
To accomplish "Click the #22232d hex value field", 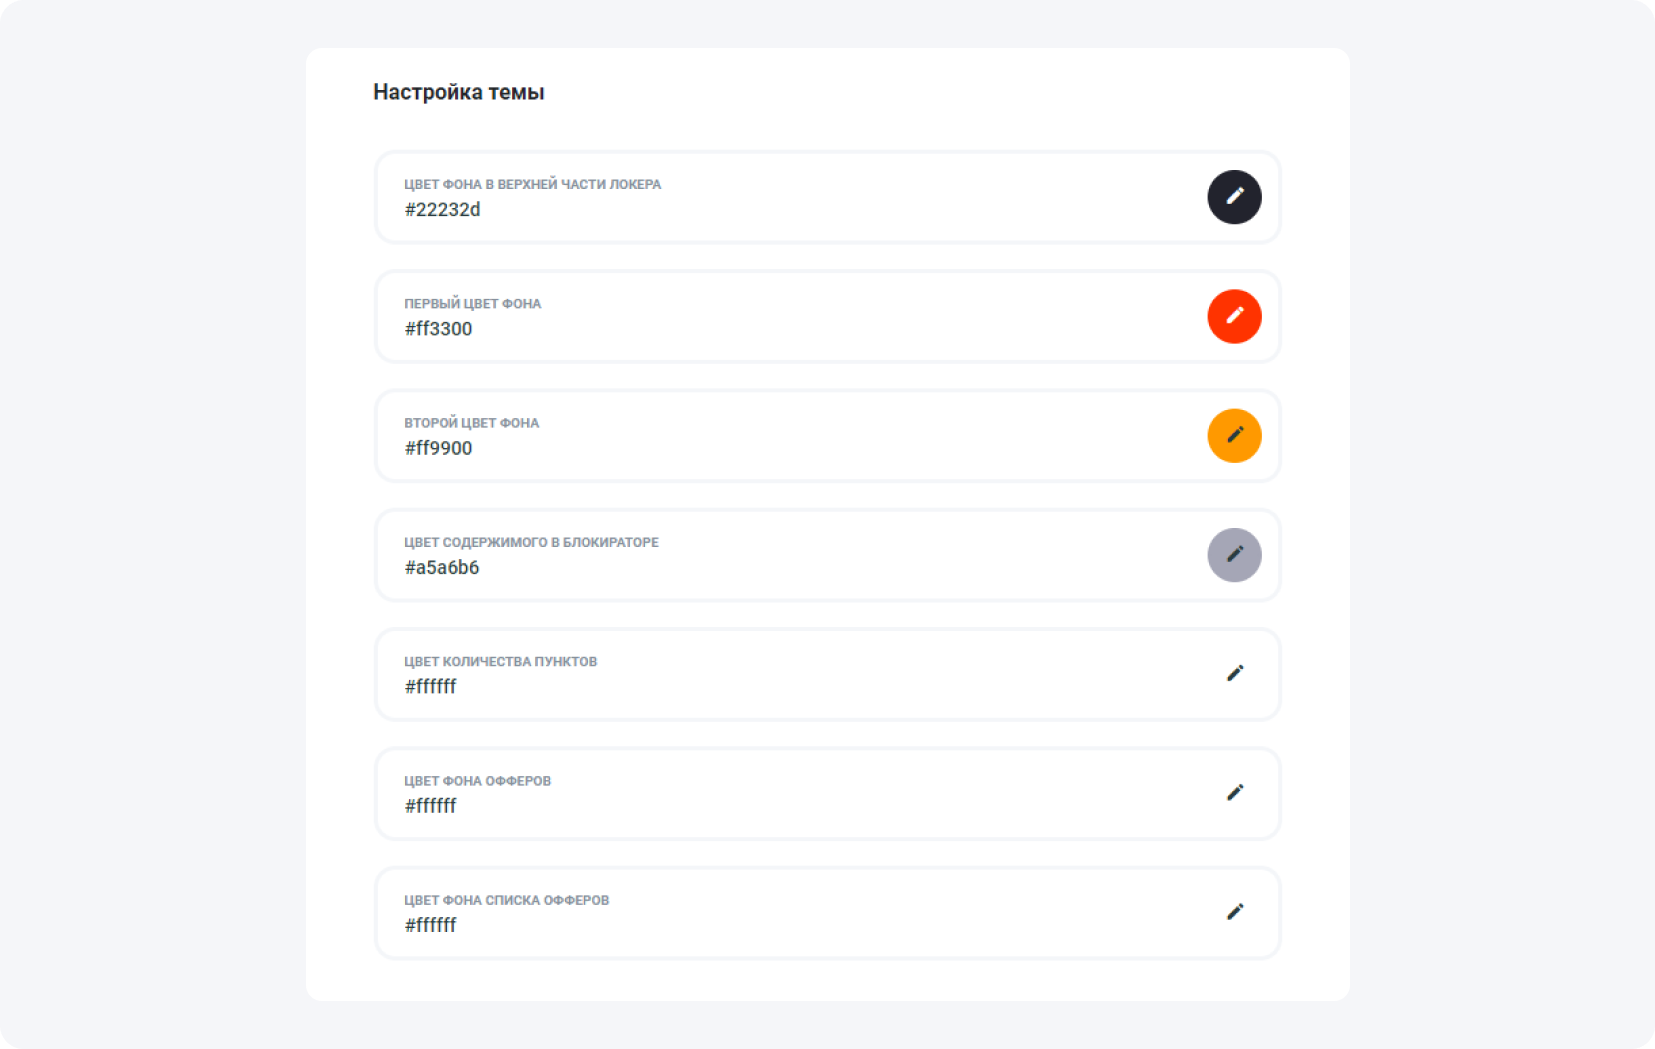I will (x=442, y=210).
